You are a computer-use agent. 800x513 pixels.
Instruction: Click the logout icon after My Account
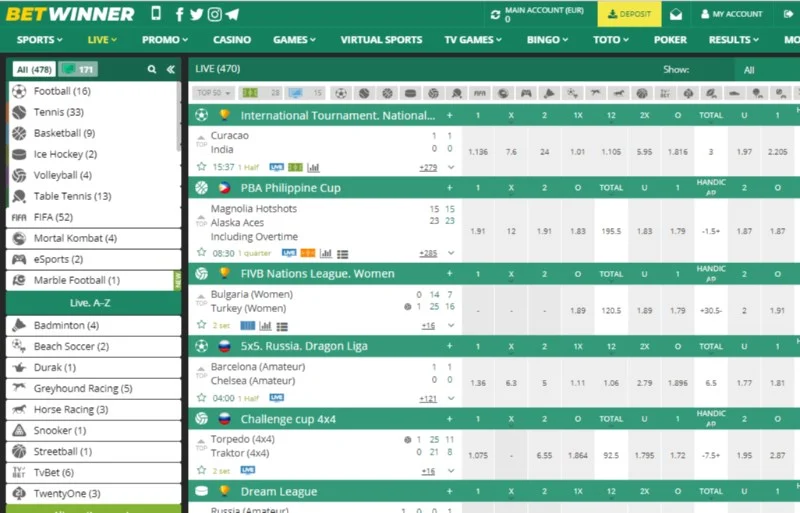pos(788,14)
